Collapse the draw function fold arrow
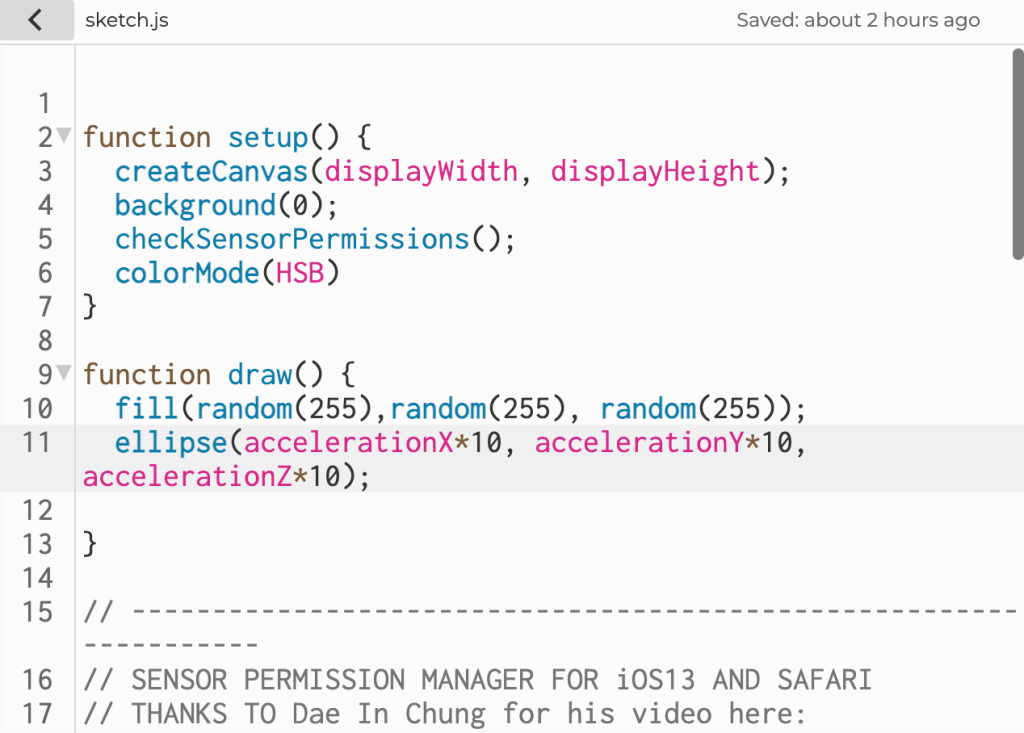Image resolution: width=1024 pixels, height=733 pixels. 64,372
